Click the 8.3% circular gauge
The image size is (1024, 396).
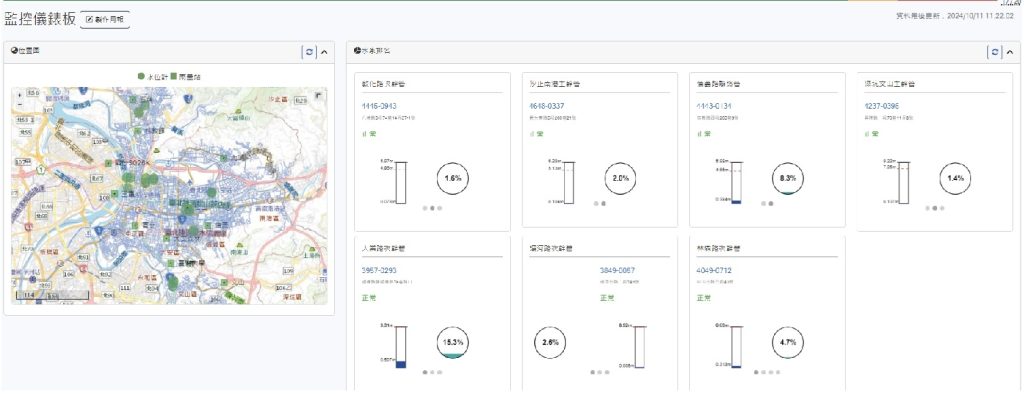(x=788, y=178)
